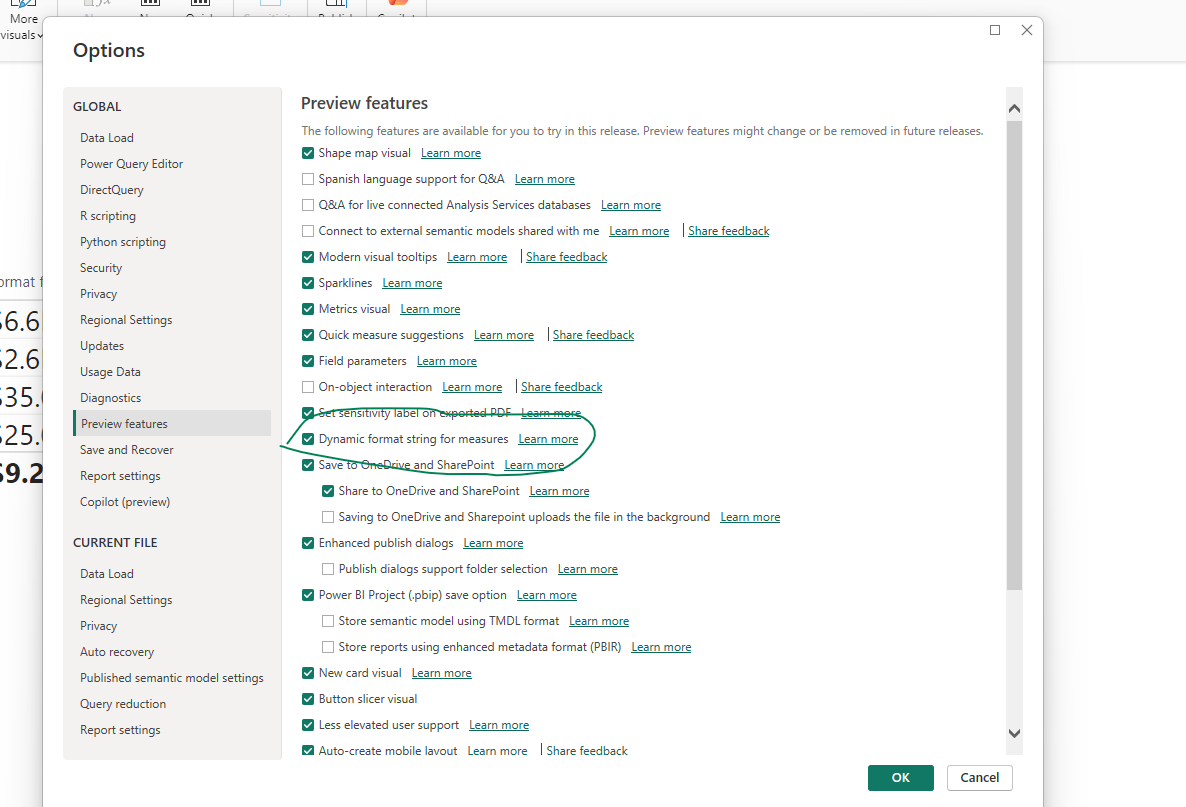Image resolution: width=1186 pixels, height=807 pixels.
Task: Select Power Query Editor options
Action: (x=132, y=163)
